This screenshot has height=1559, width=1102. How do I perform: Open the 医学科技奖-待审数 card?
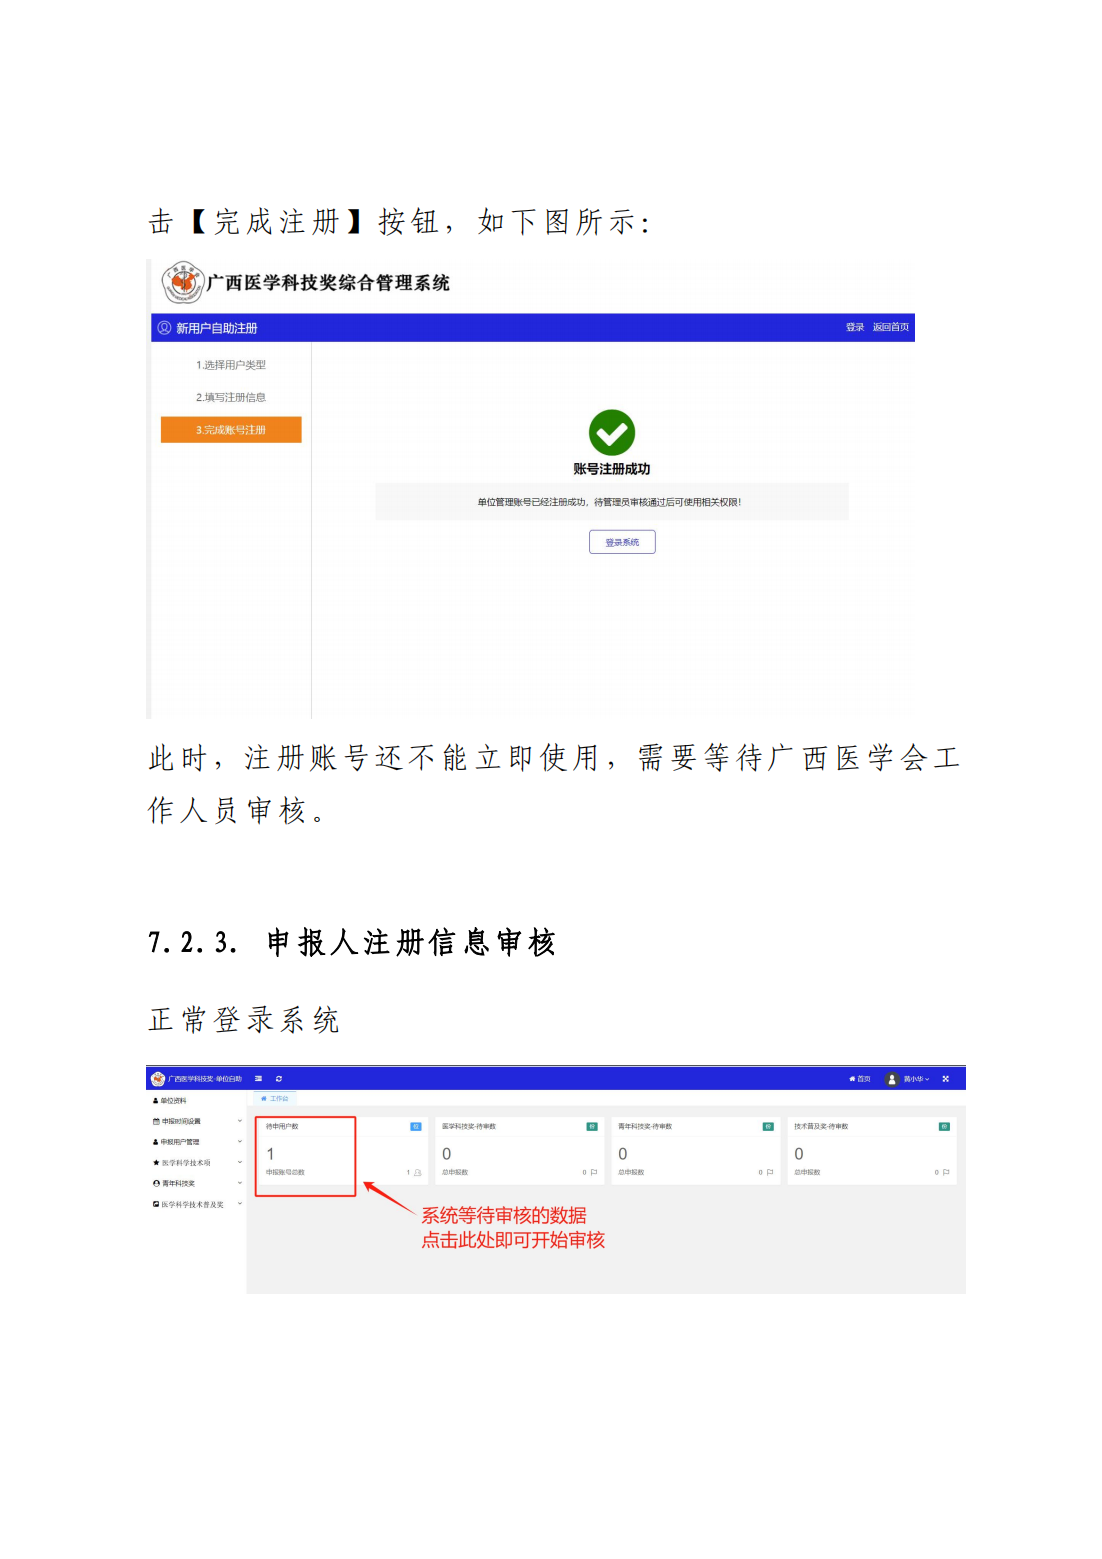[519, 1151]
